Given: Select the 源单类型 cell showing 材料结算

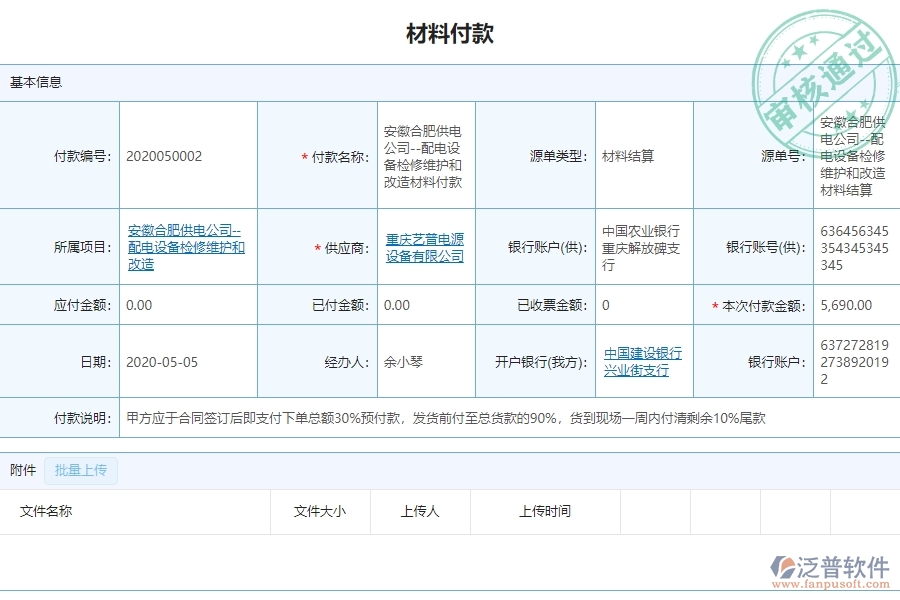Looking at the screenshot, I should click(x=626, y=156).
